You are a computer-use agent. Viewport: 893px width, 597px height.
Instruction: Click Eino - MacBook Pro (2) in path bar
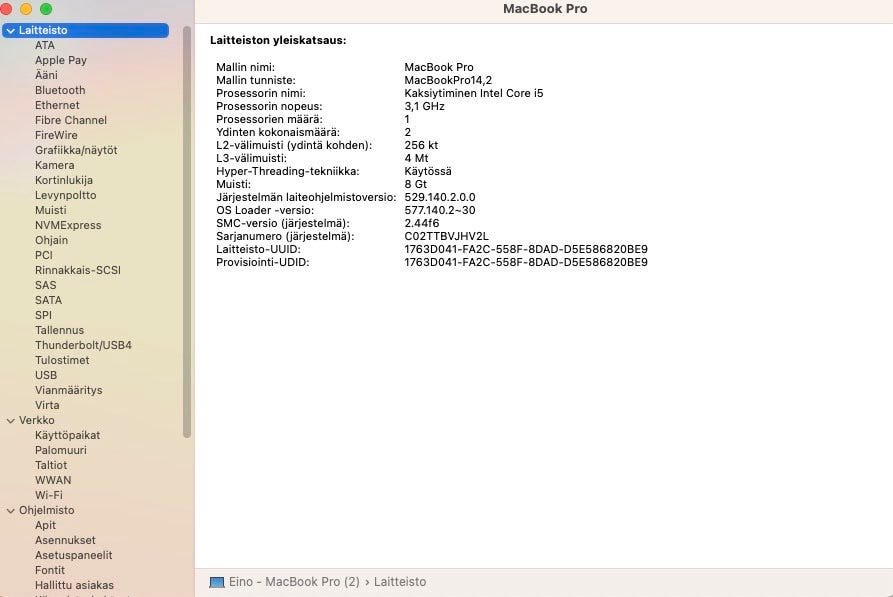[294, 582]
